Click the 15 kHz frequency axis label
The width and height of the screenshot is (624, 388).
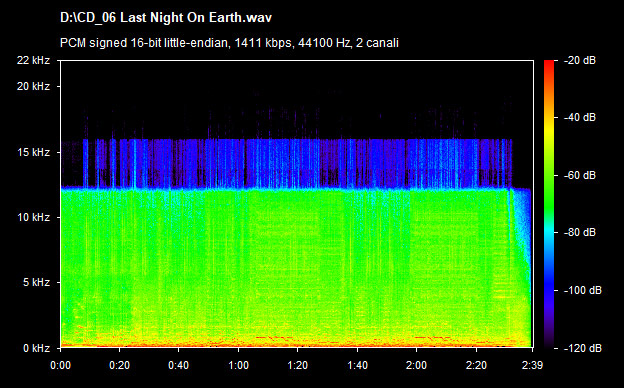click(x=33, y=152)
